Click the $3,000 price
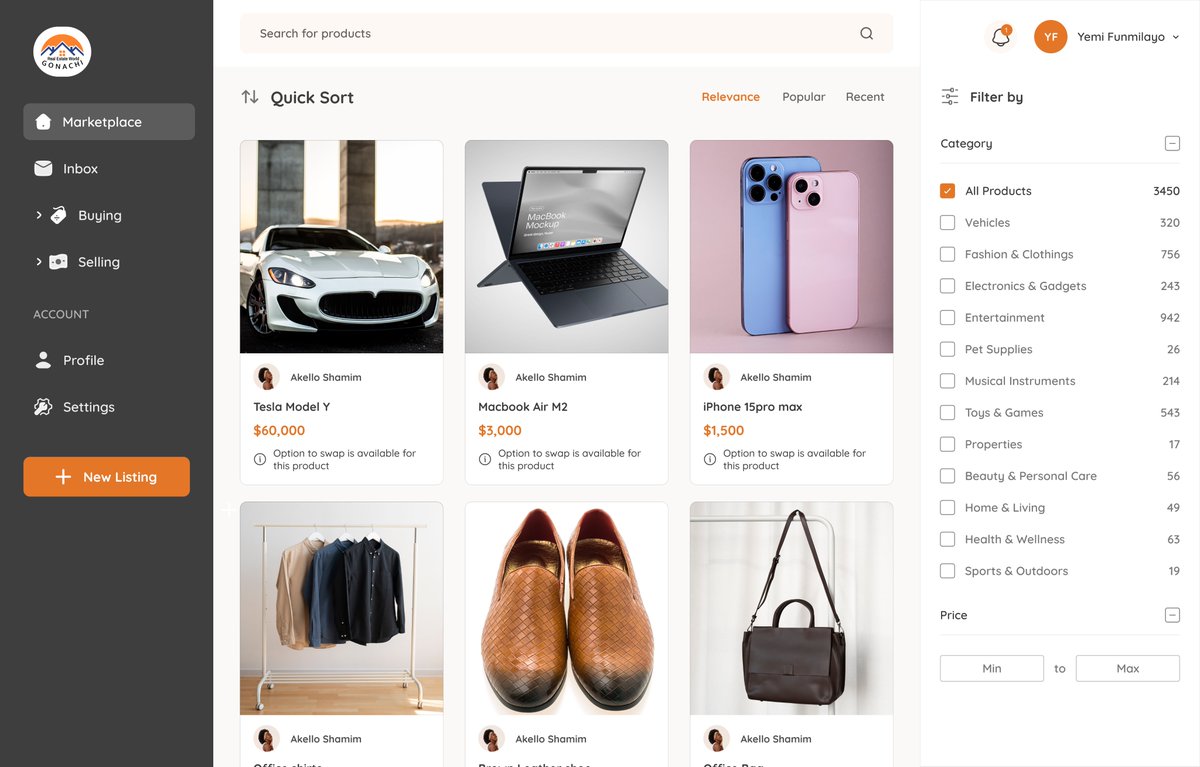 (500, 431)
